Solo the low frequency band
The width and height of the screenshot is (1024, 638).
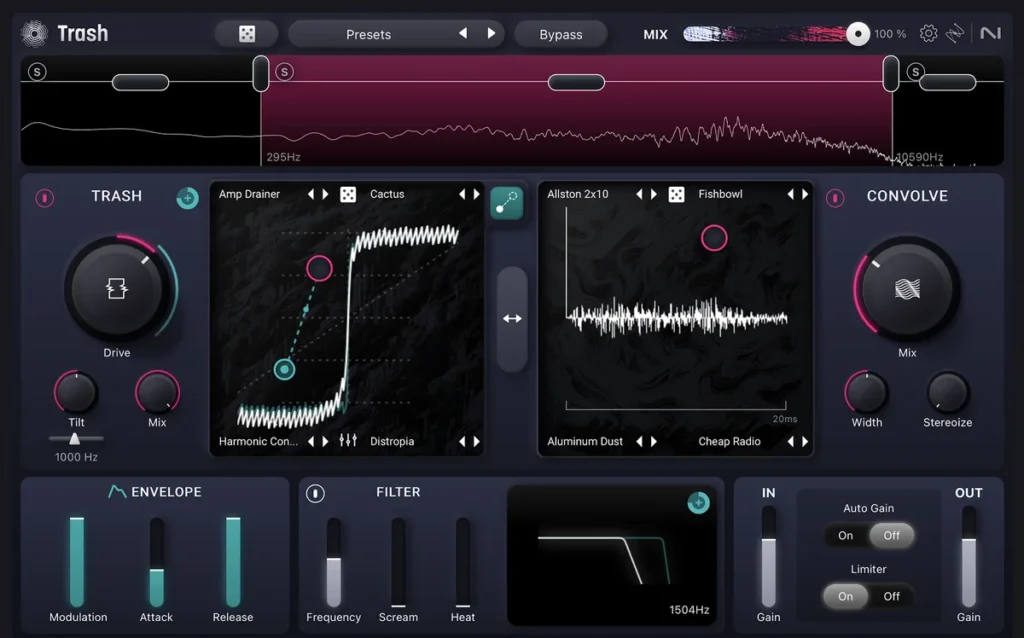[37, 72]
